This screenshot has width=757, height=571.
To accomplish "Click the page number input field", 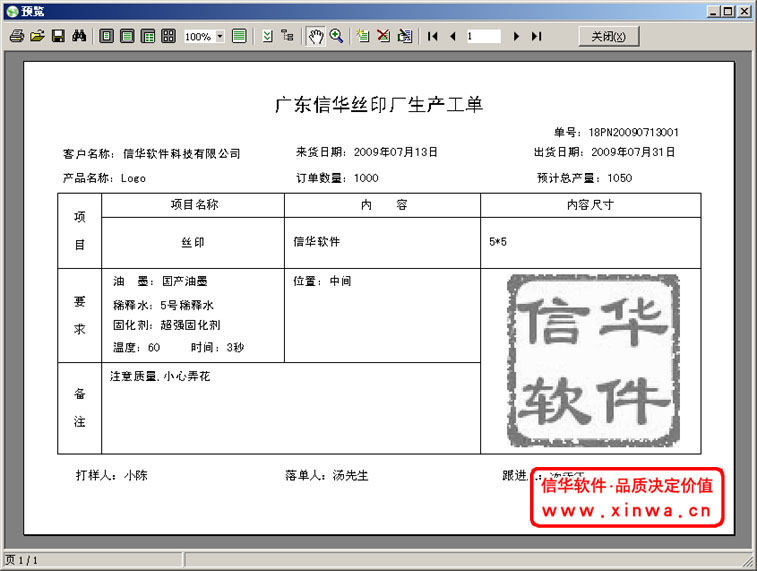I will (x=483, y=36).
